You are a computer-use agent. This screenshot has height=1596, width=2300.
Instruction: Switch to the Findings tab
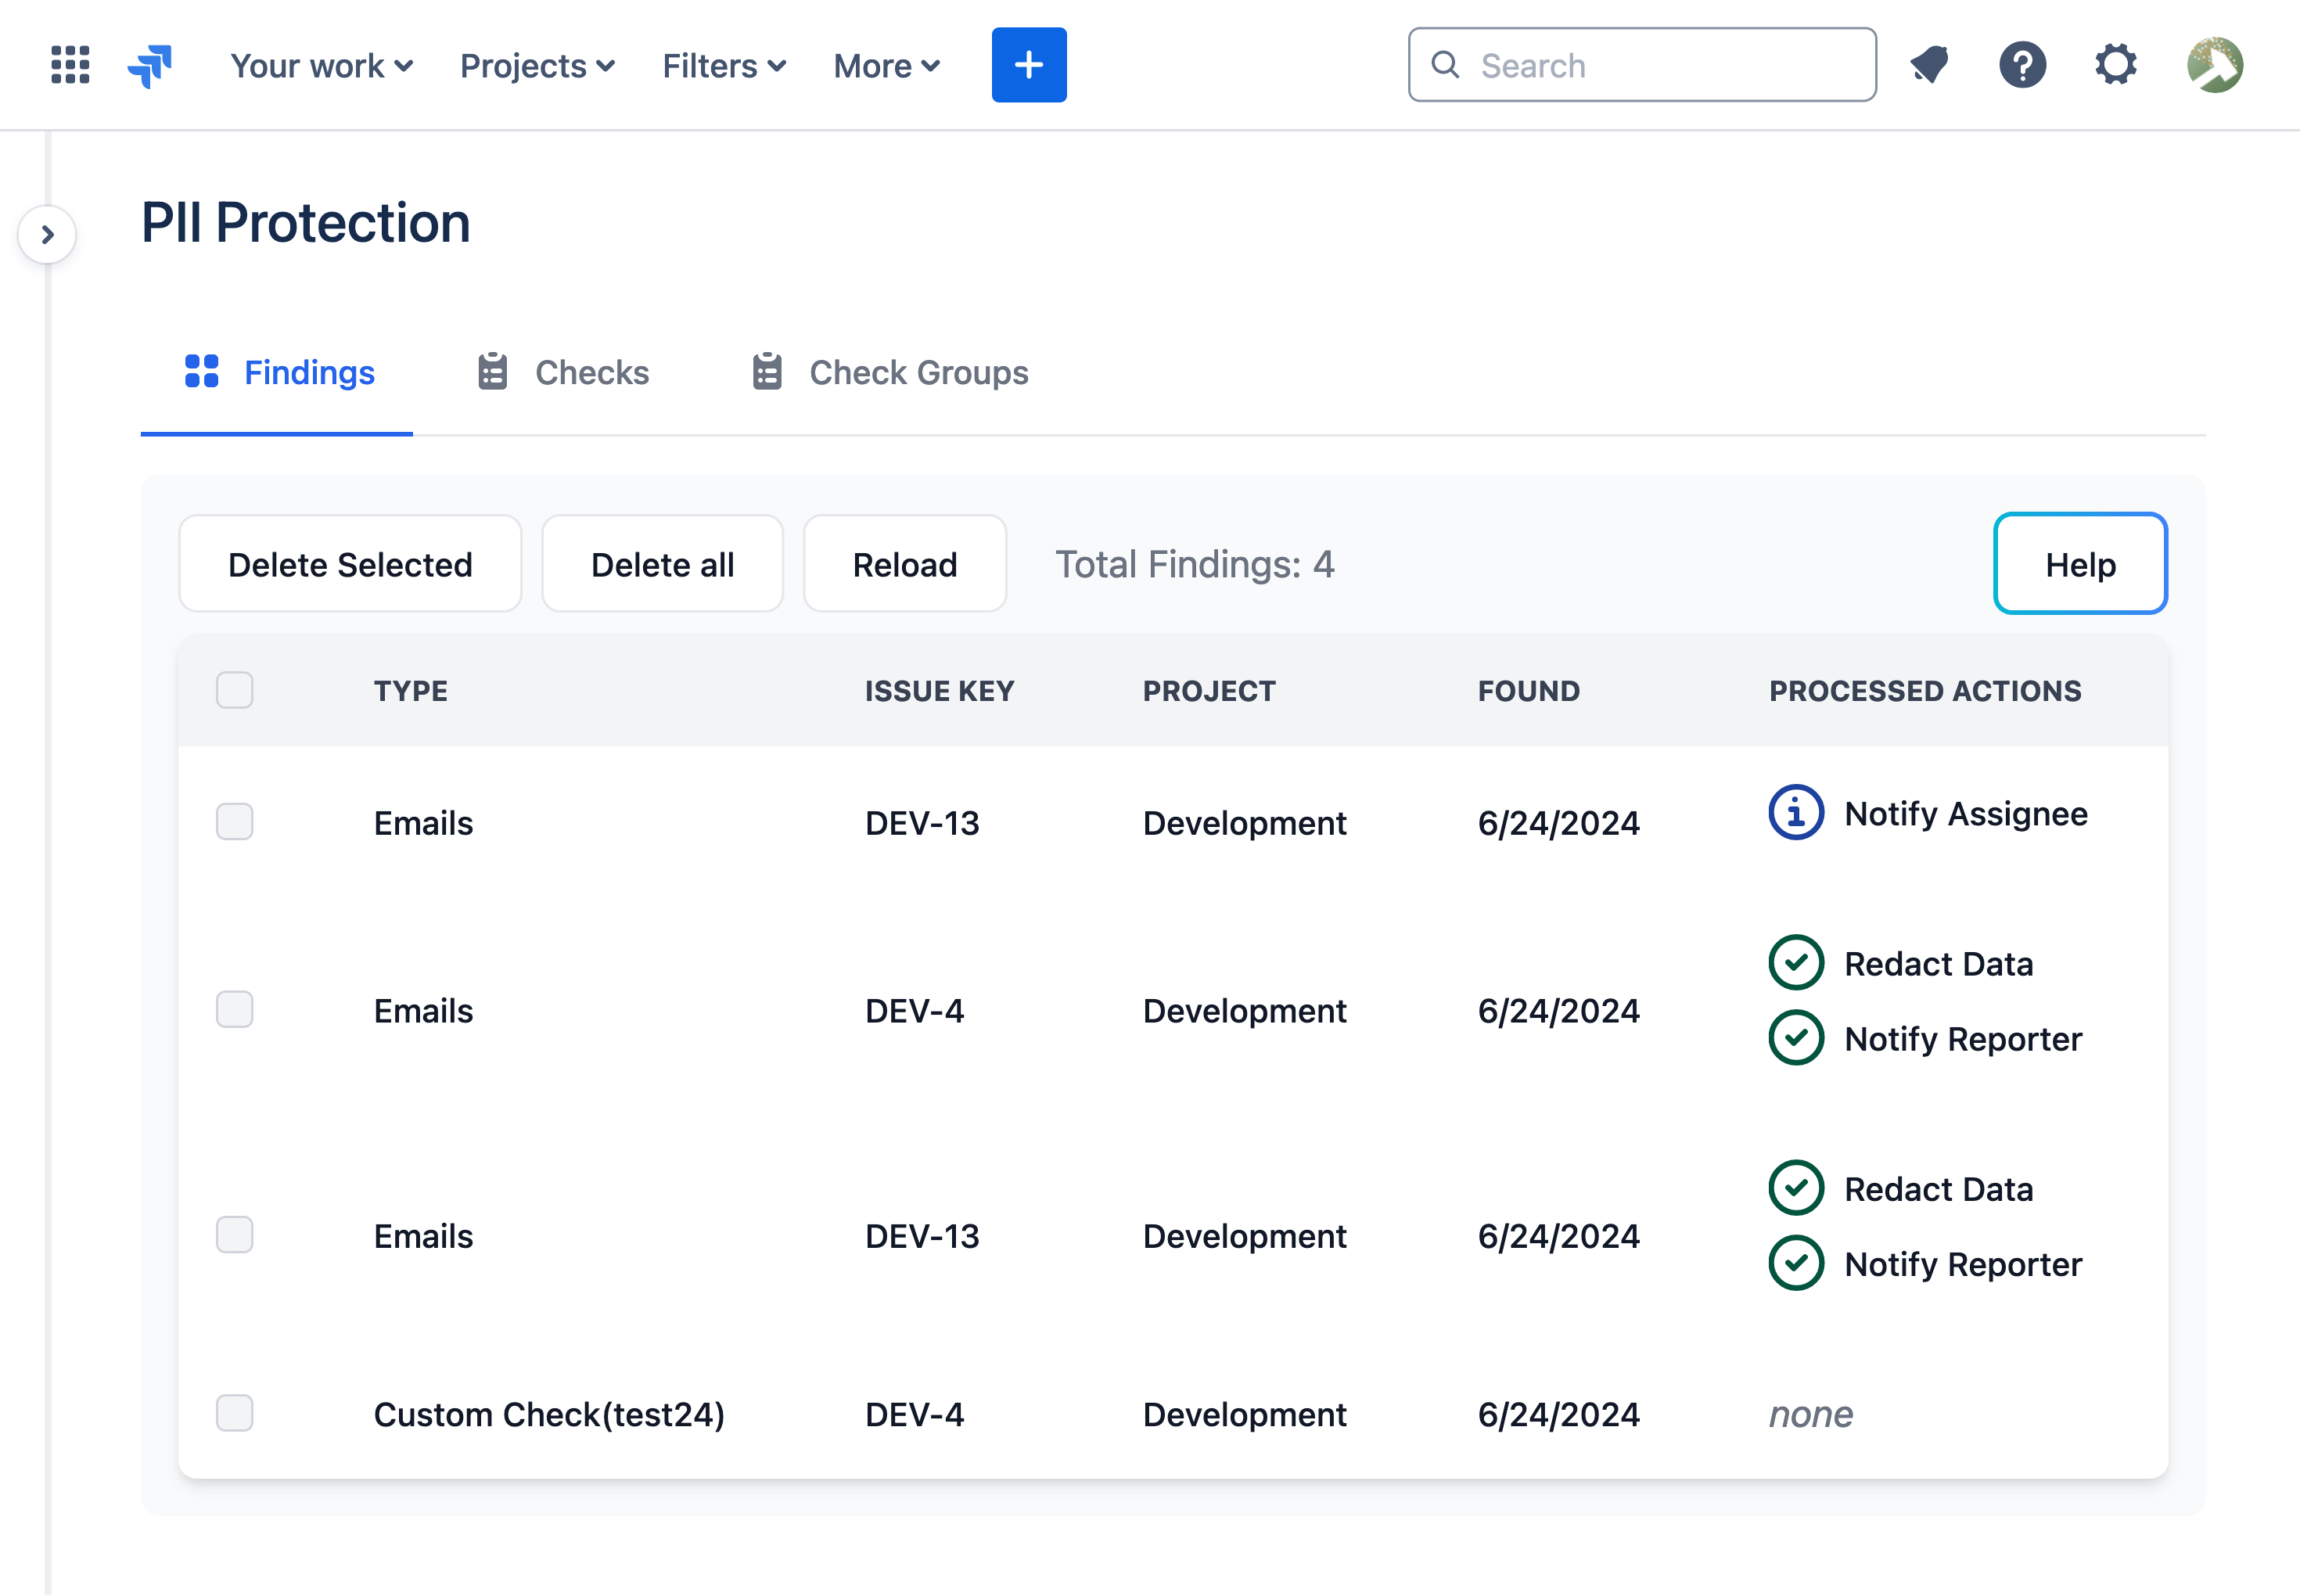coord(277,372)
